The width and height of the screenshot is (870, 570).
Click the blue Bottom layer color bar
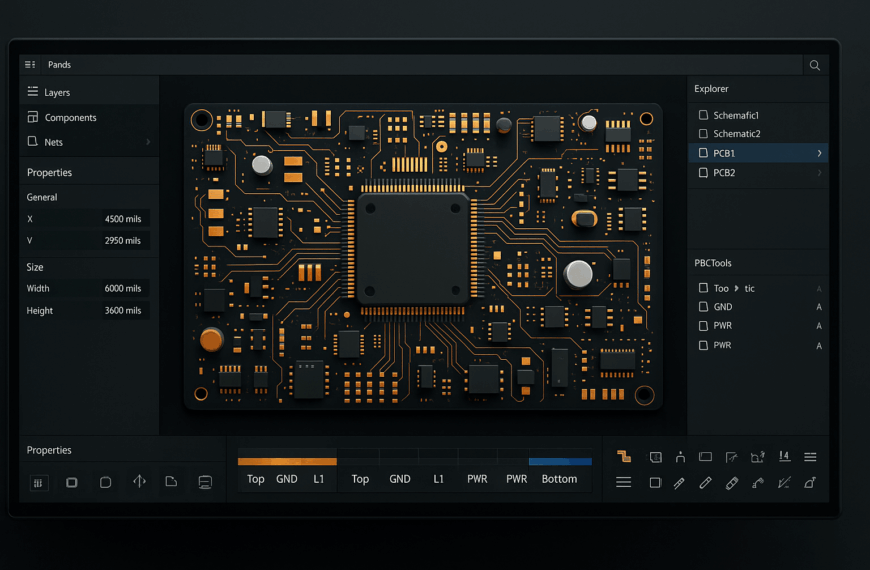[x=560, y=461]
